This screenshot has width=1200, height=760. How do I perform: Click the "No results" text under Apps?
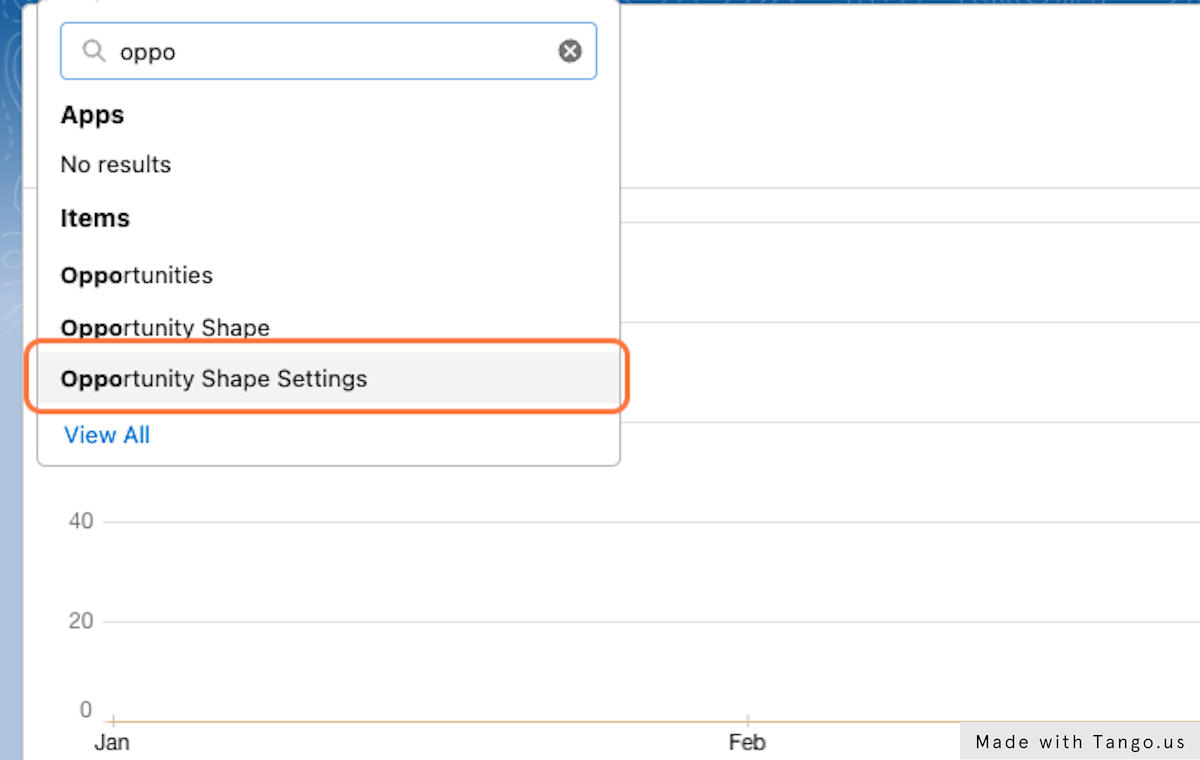pyautogui.click(x=116, y=164)
